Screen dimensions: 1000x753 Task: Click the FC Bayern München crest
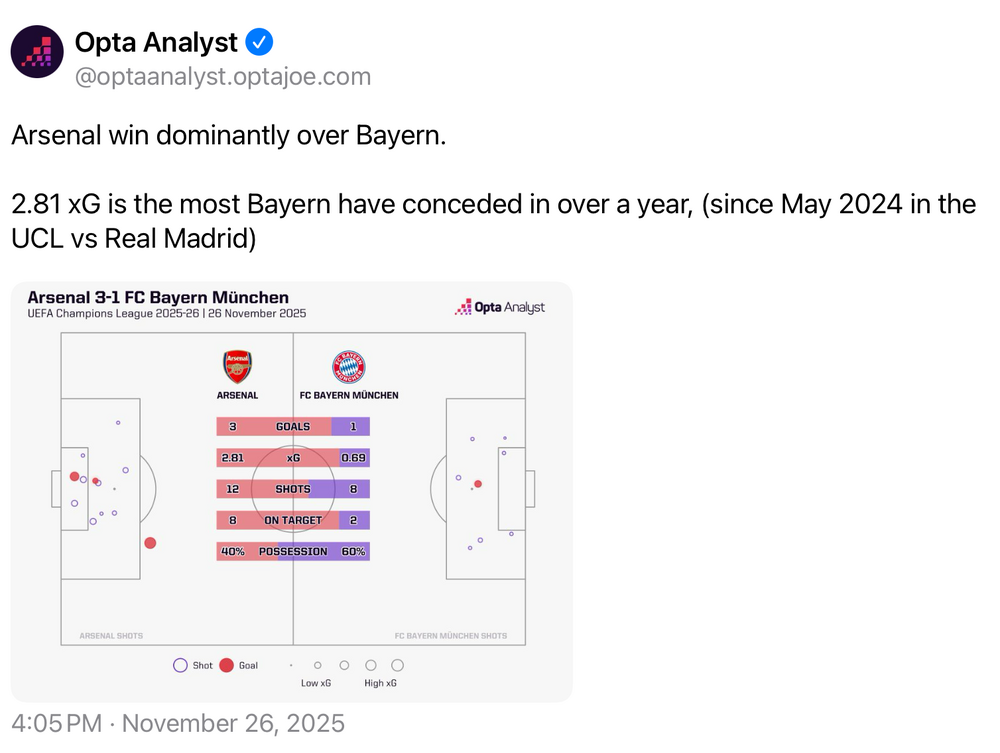pyautogui.click(x=348, y=366)
